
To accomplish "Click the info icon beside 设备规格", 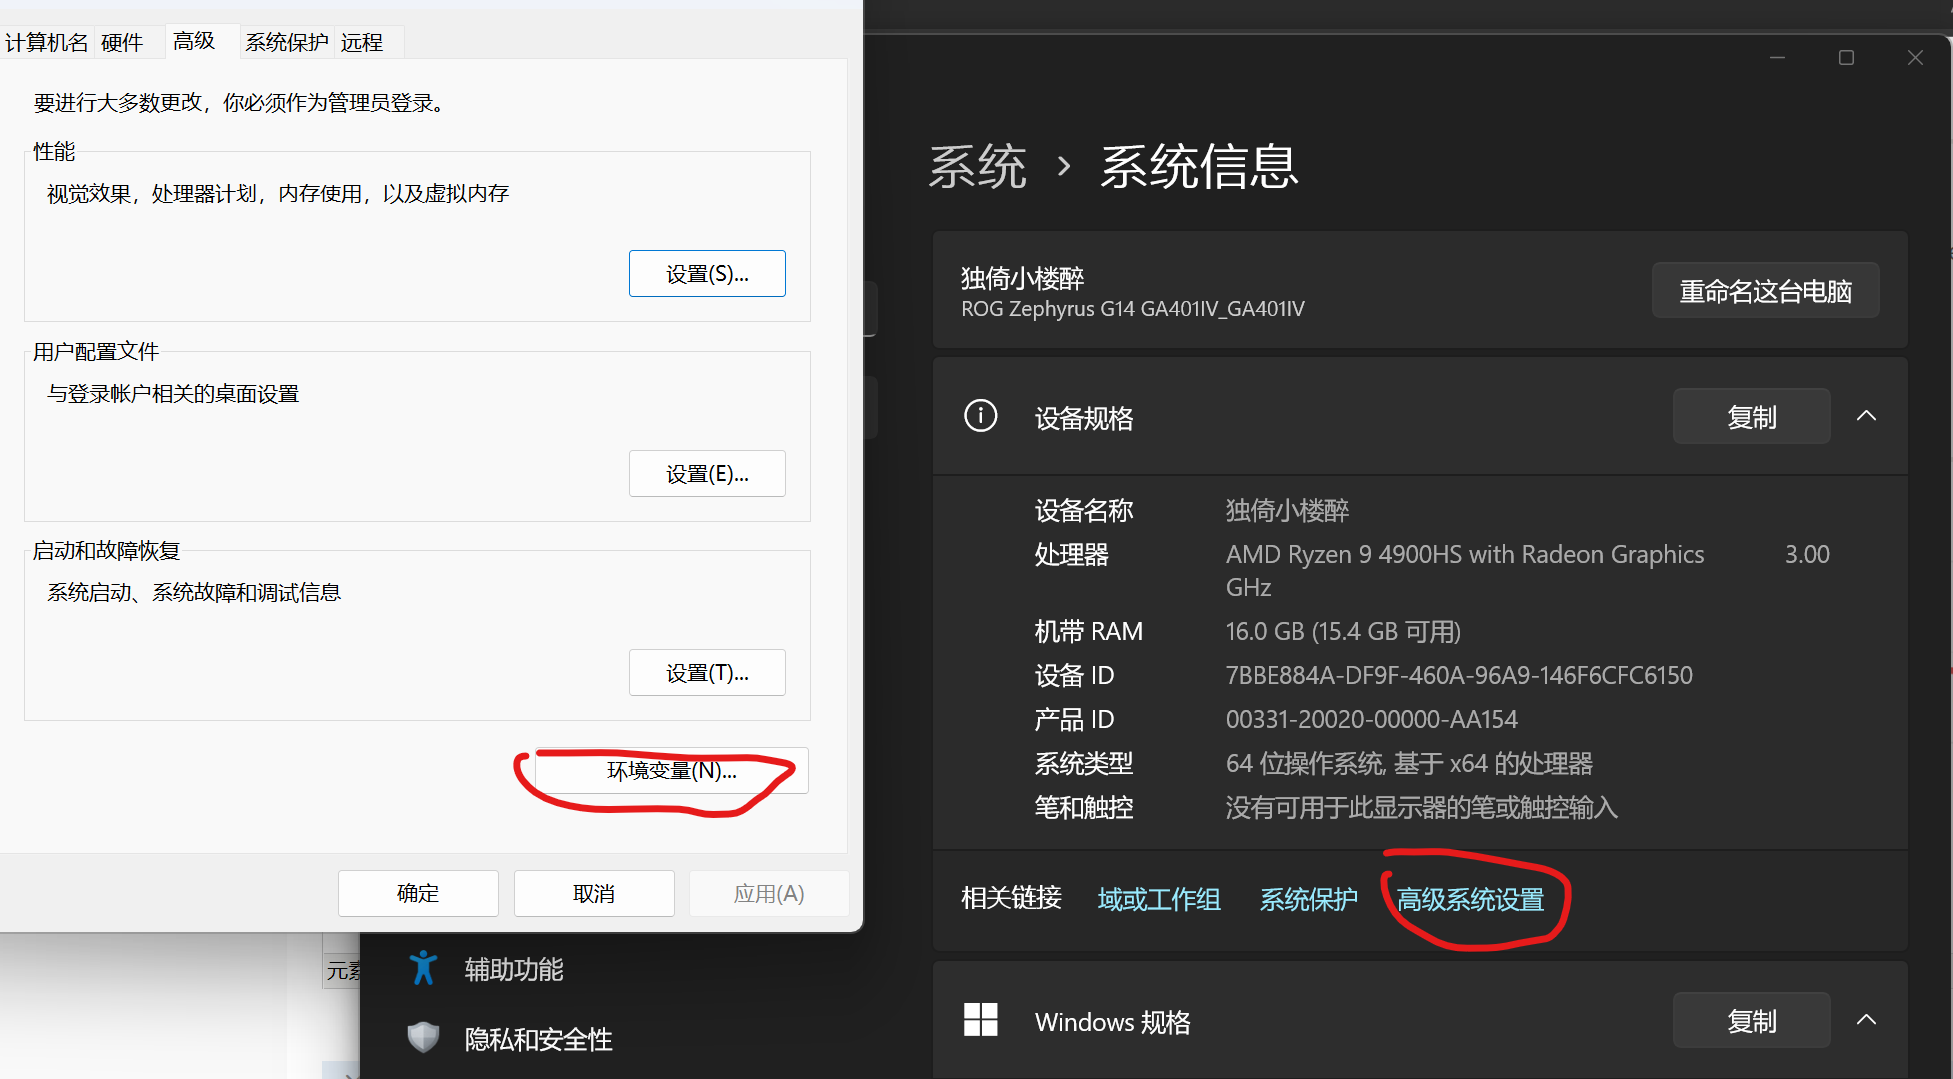I will [x=980, y=416].
